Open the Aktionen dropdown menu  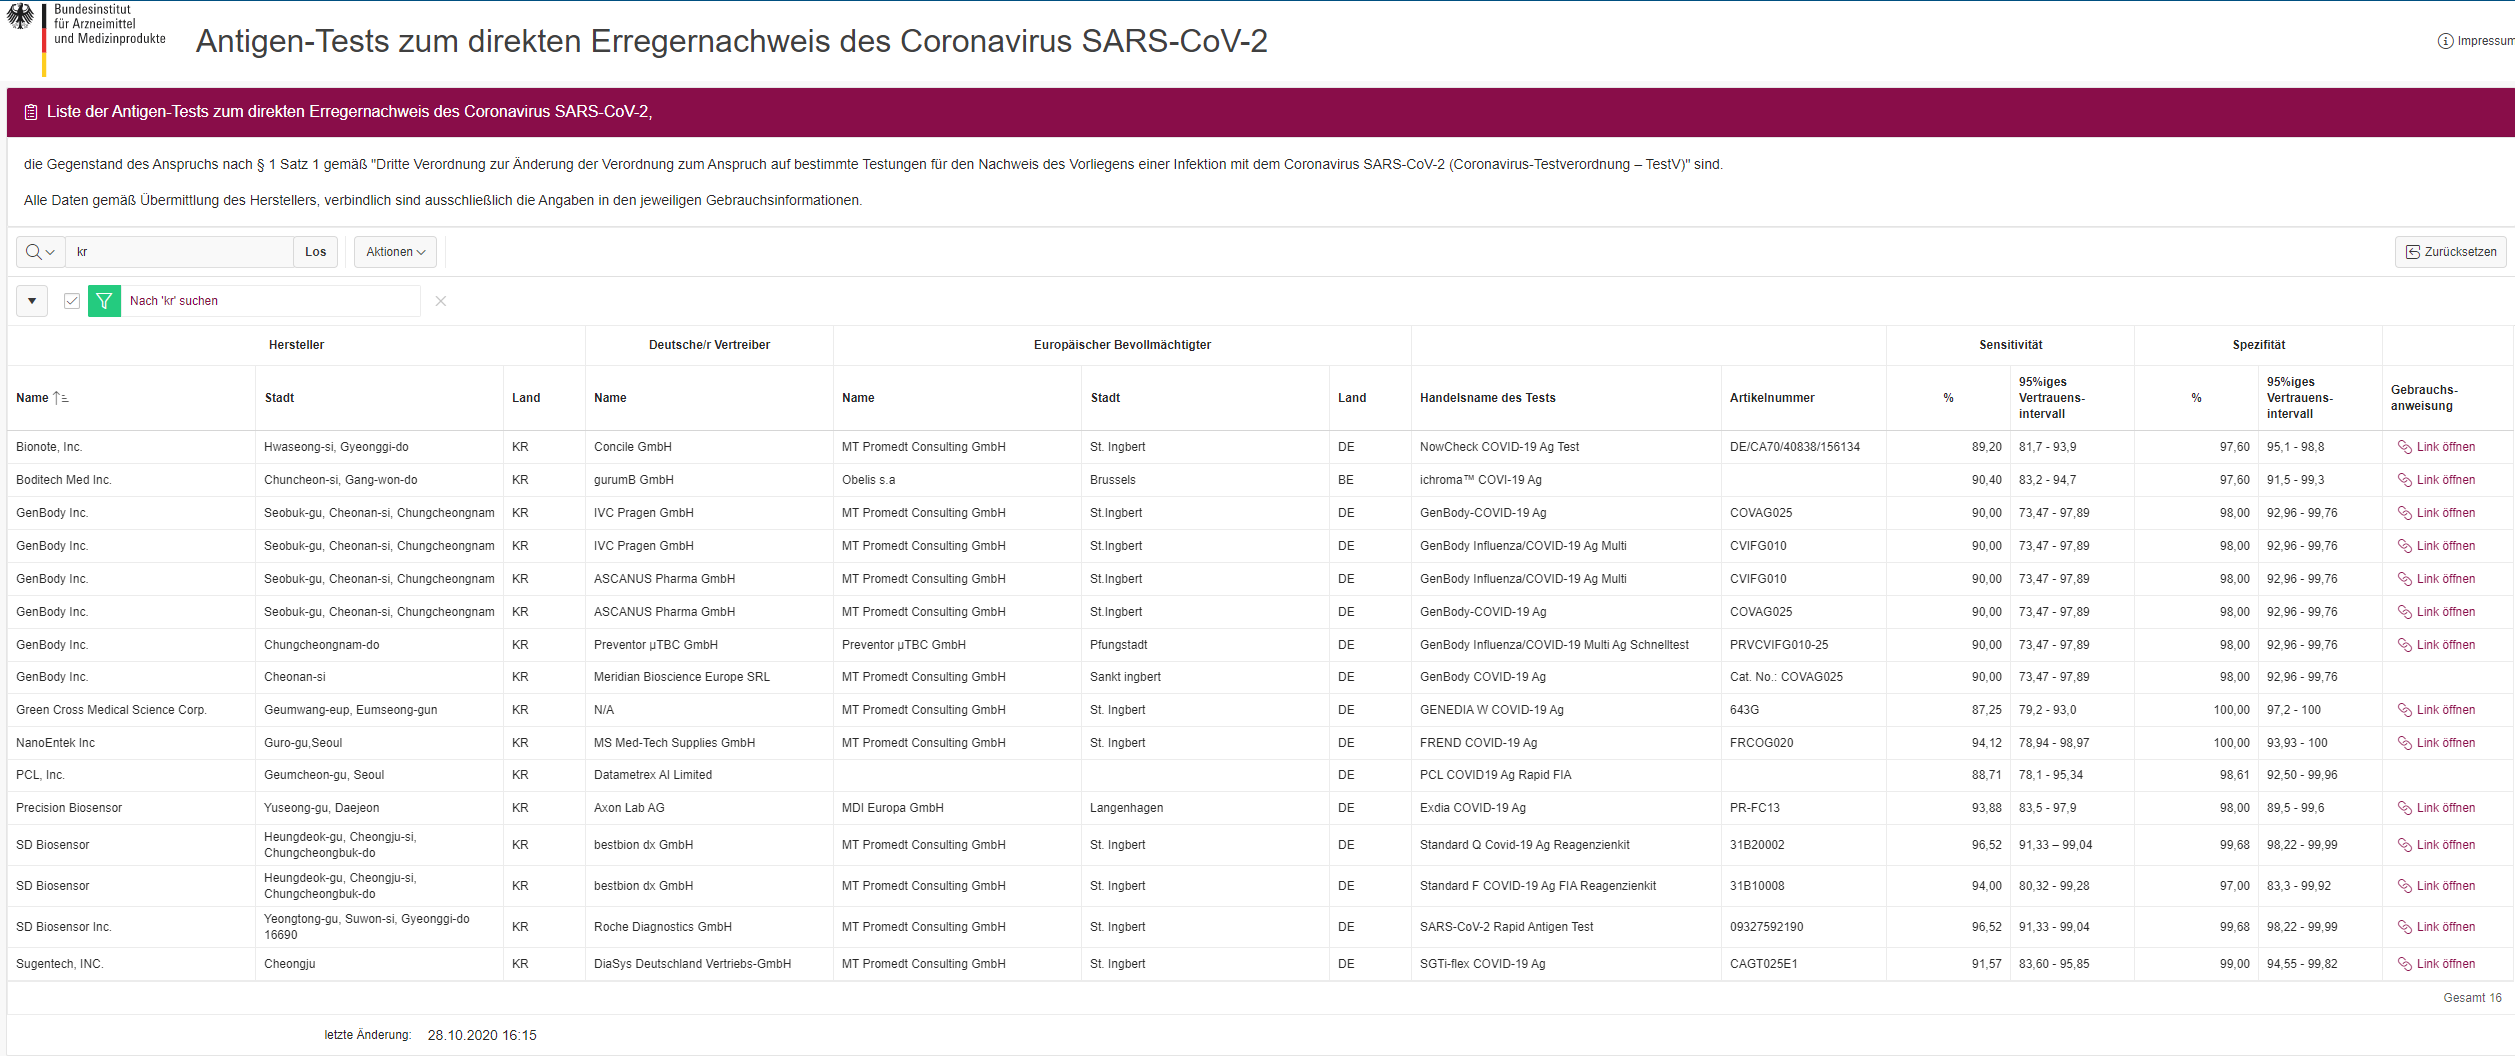pyautogui.click(x=395, y=252)
